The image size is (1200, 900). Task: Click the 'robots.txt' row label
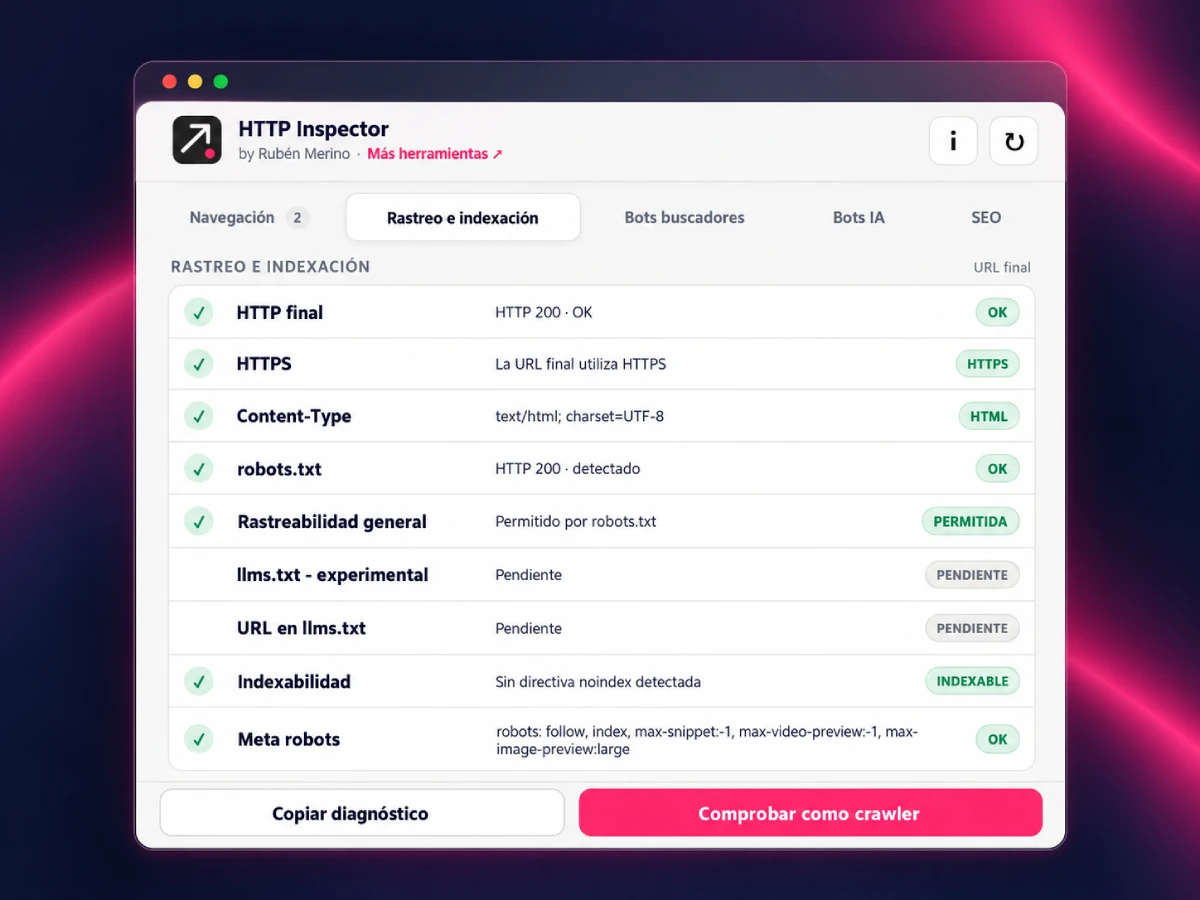279,469
